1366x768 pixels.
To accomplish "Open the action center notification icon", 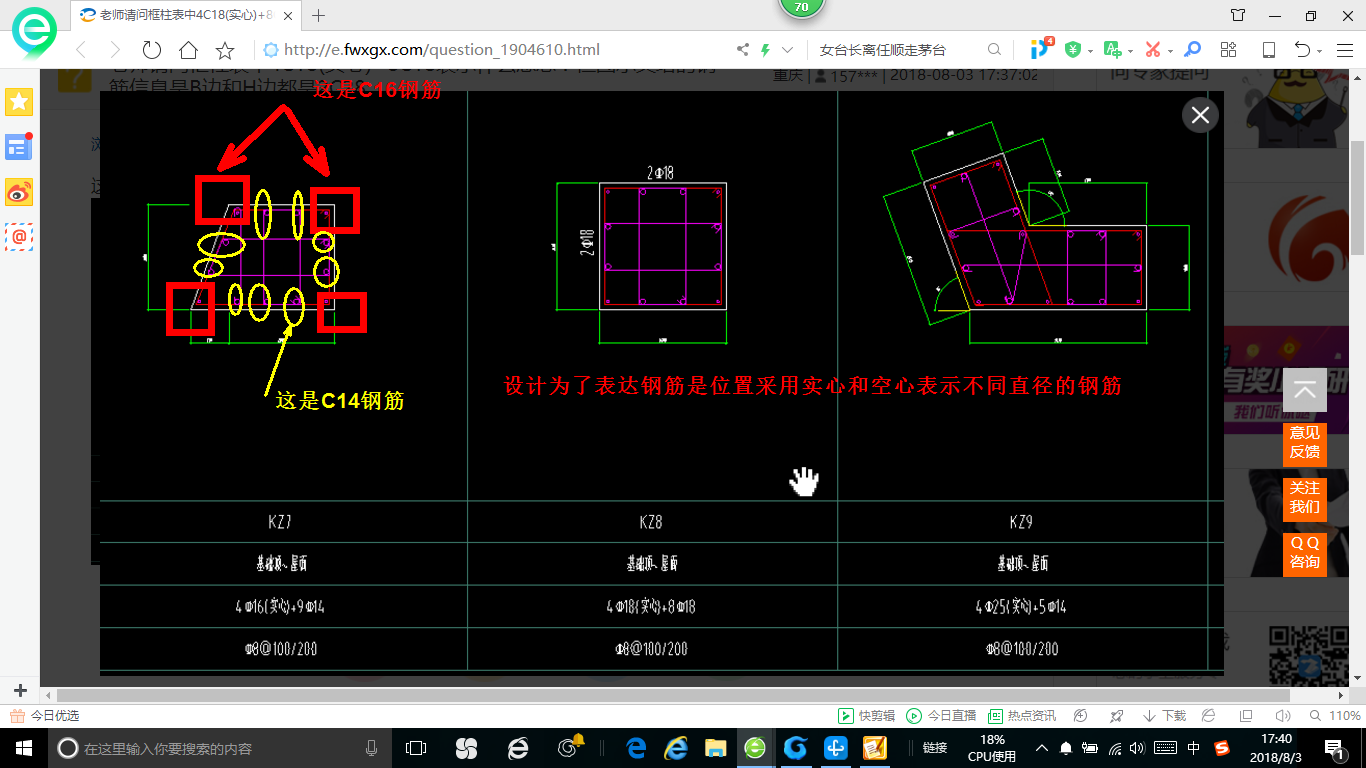I will coord(1334,747).
